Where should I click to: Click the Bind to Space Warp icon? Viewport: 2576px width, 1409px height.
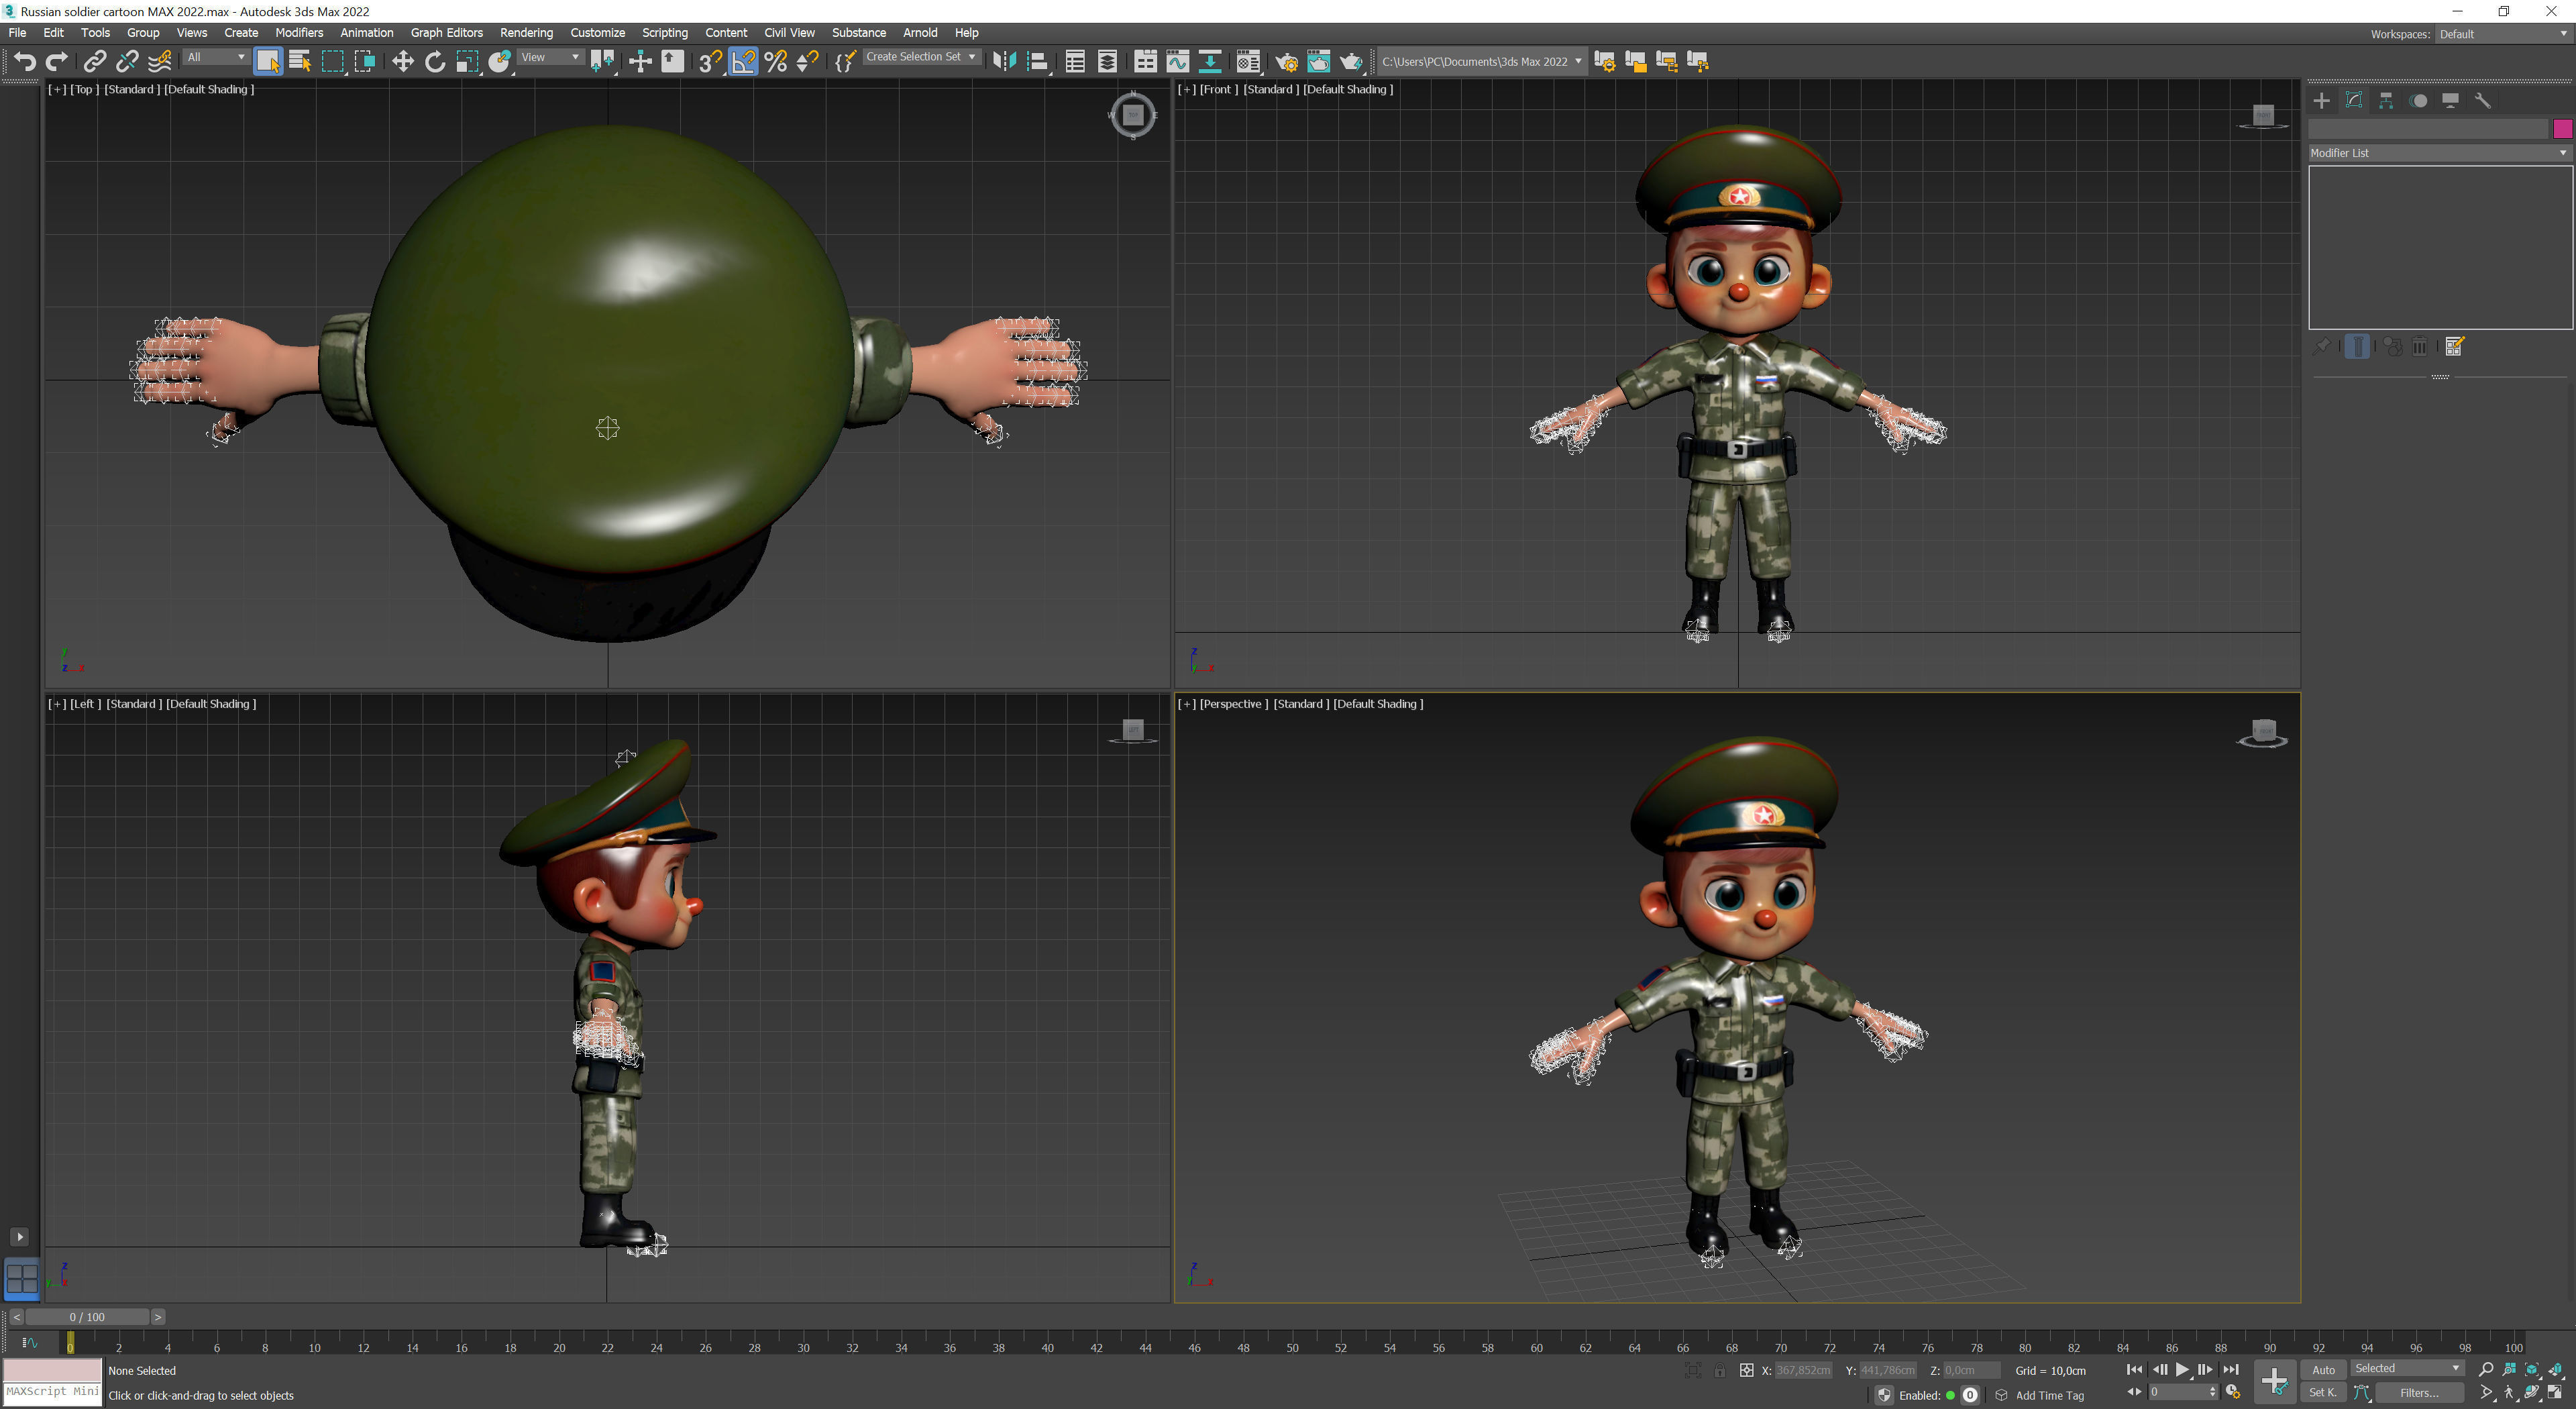click(x=160, y=62)
